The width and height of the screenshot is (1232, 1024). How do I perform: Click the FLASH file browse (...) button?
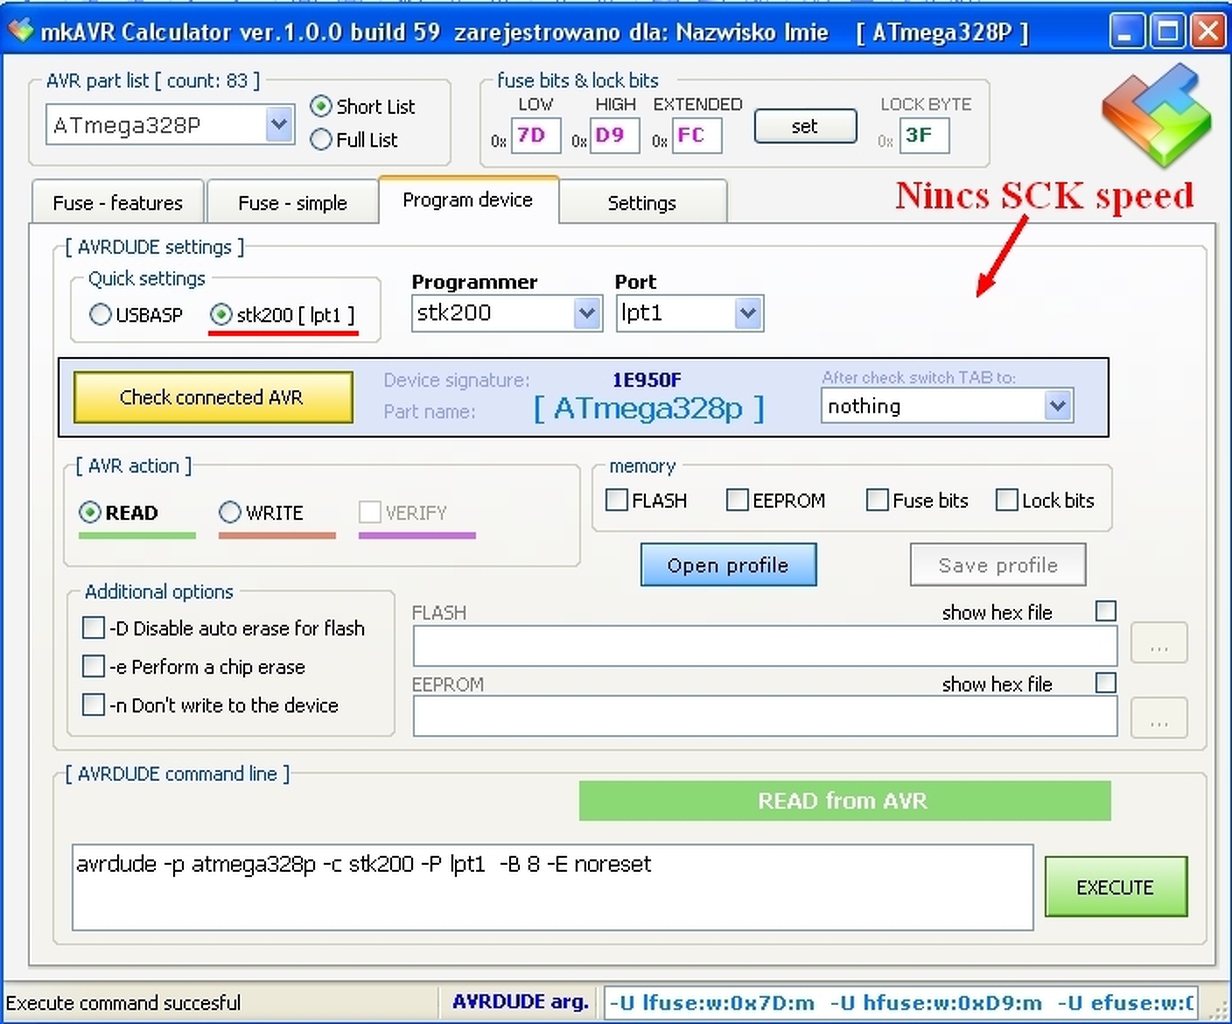tap(1159, 643)
